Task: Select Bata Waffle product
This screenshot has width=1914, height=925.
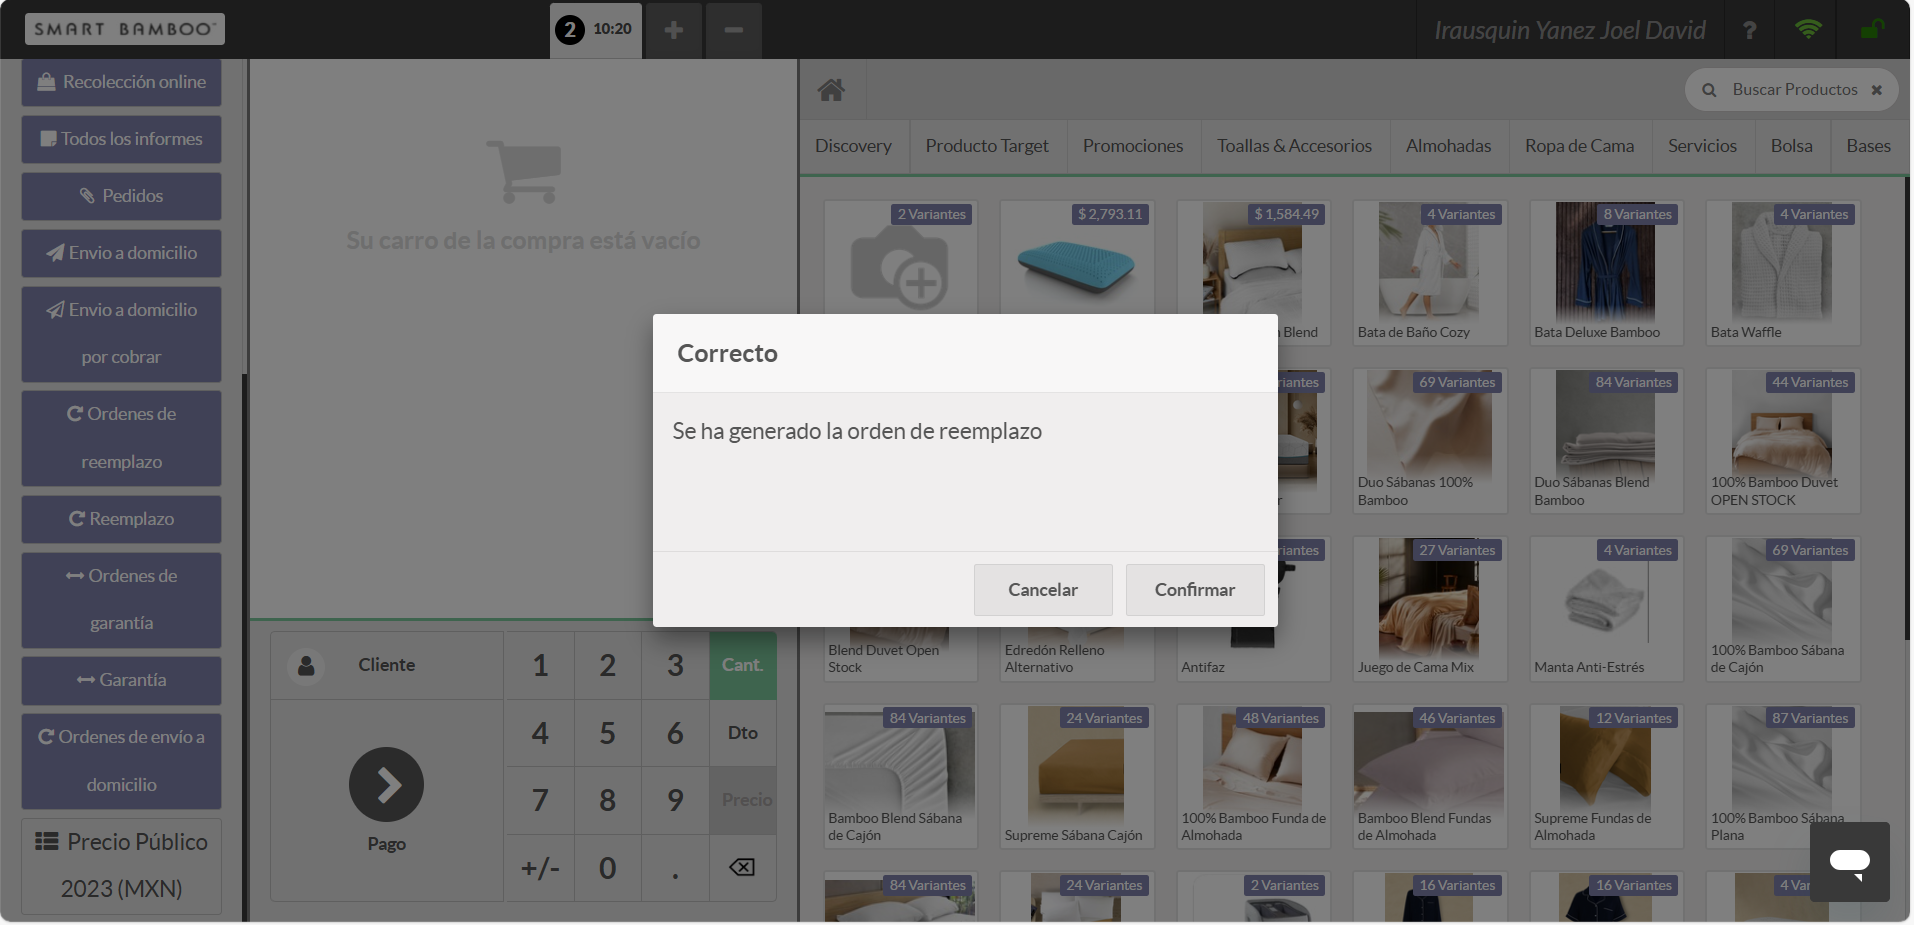Action: (1783, 273)
